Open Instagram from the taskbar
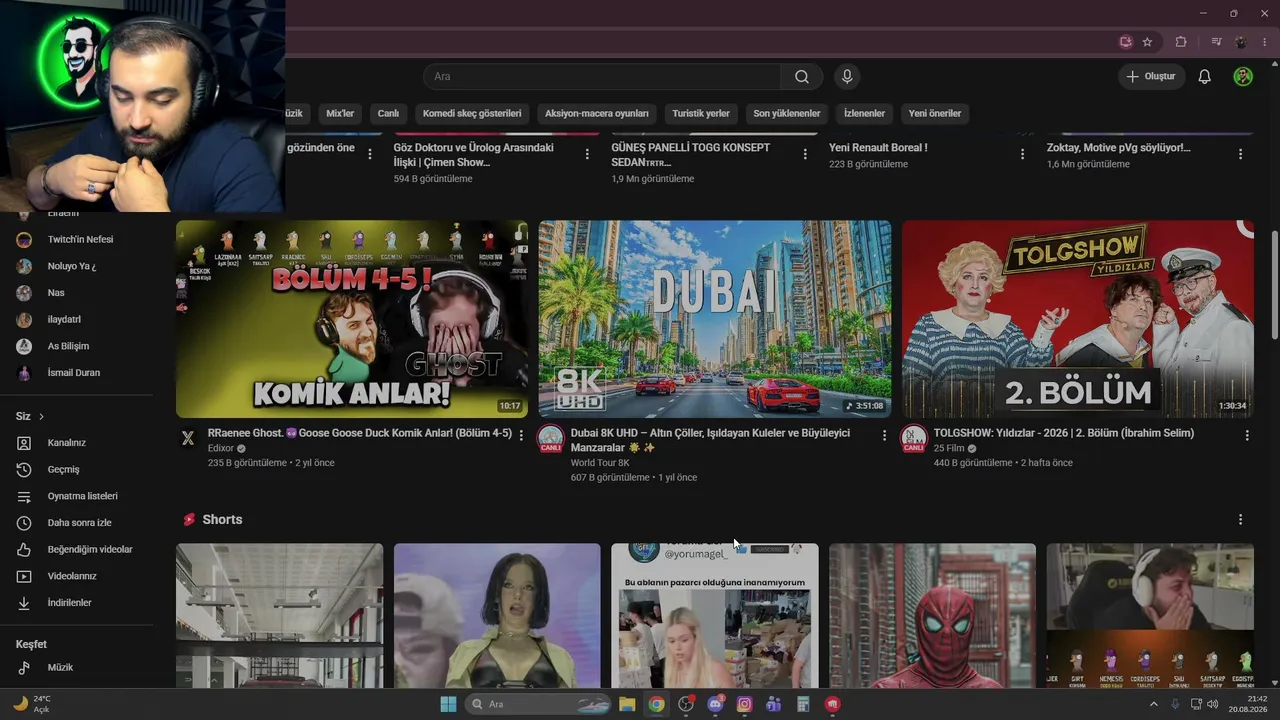The height and width of the screenshot is (720, 1280). click(x=744, y=704)
